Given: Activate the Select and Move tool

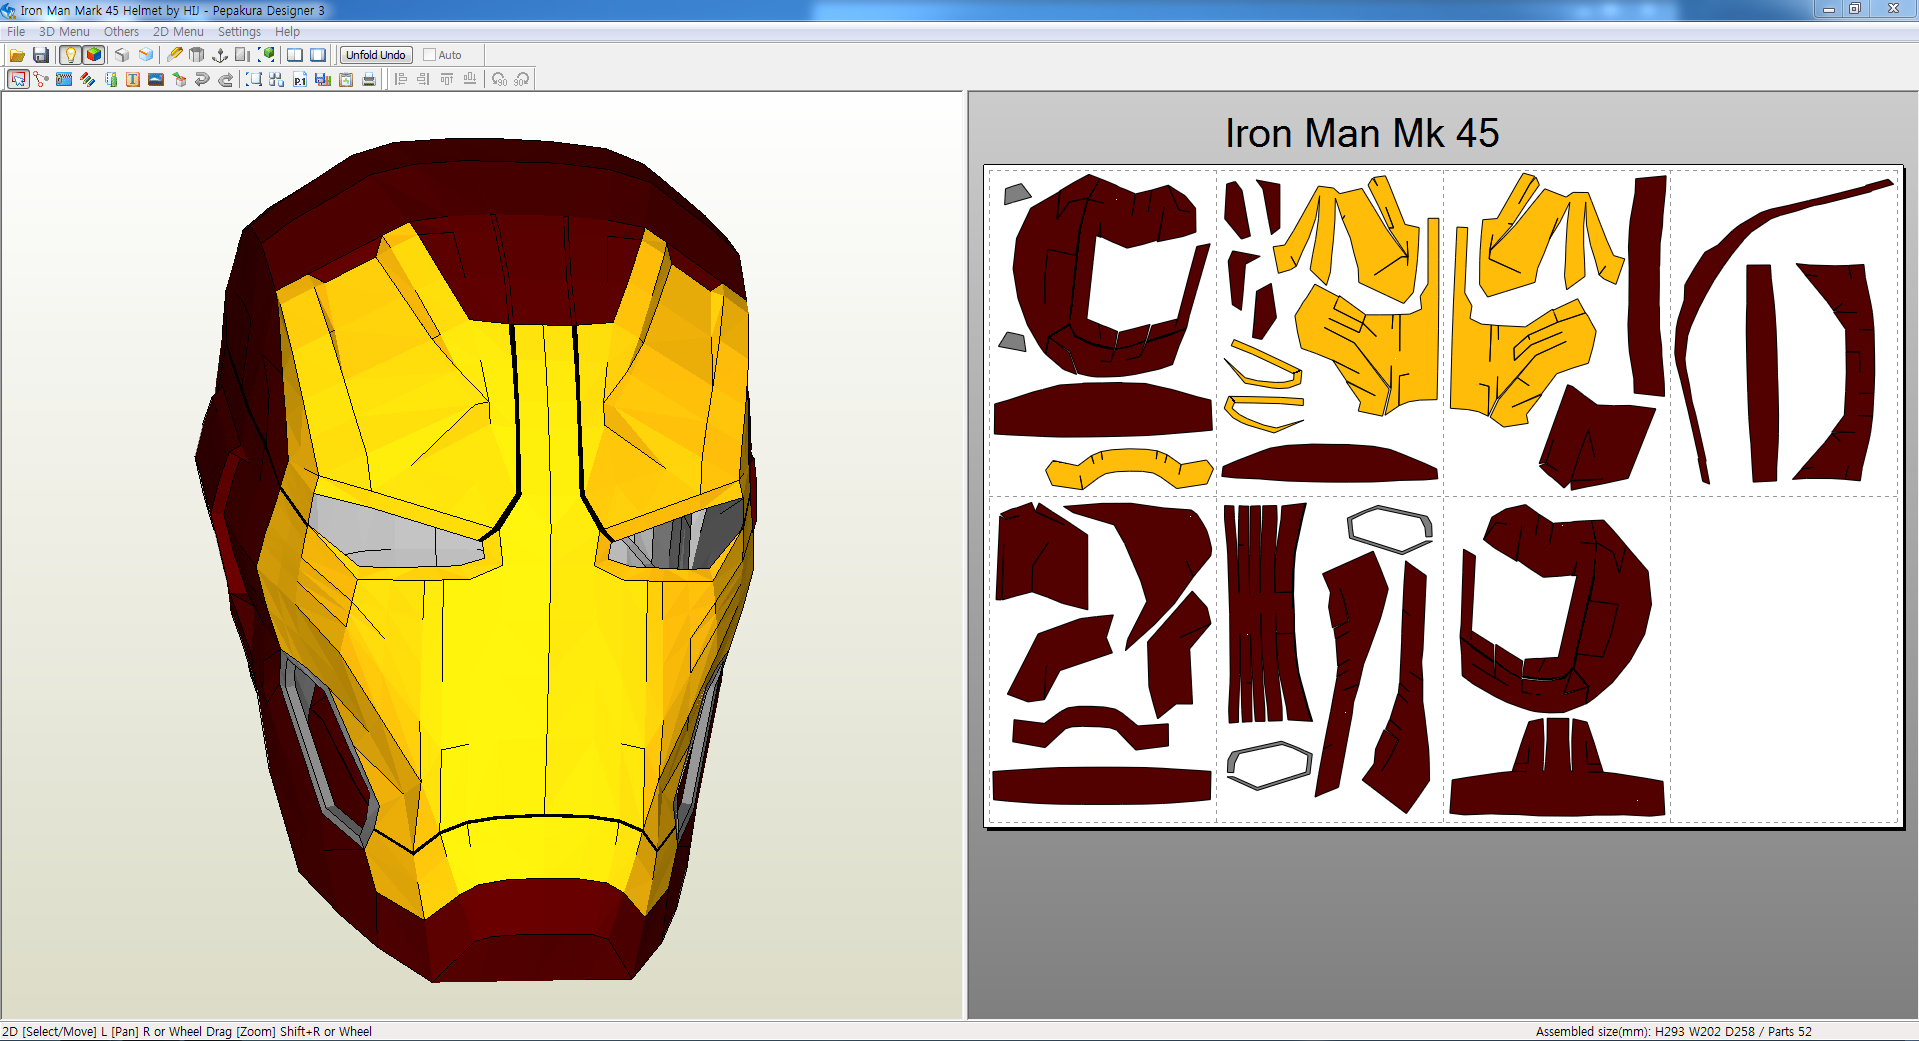Looking at the screenshot, I should point(18,79).
